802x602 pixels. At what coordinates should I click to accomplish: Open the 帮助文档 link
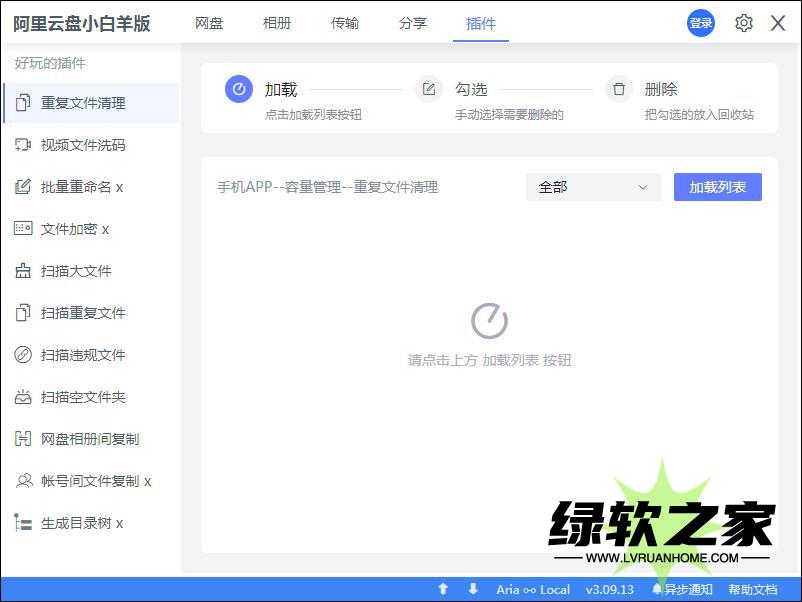coord(753,589)
